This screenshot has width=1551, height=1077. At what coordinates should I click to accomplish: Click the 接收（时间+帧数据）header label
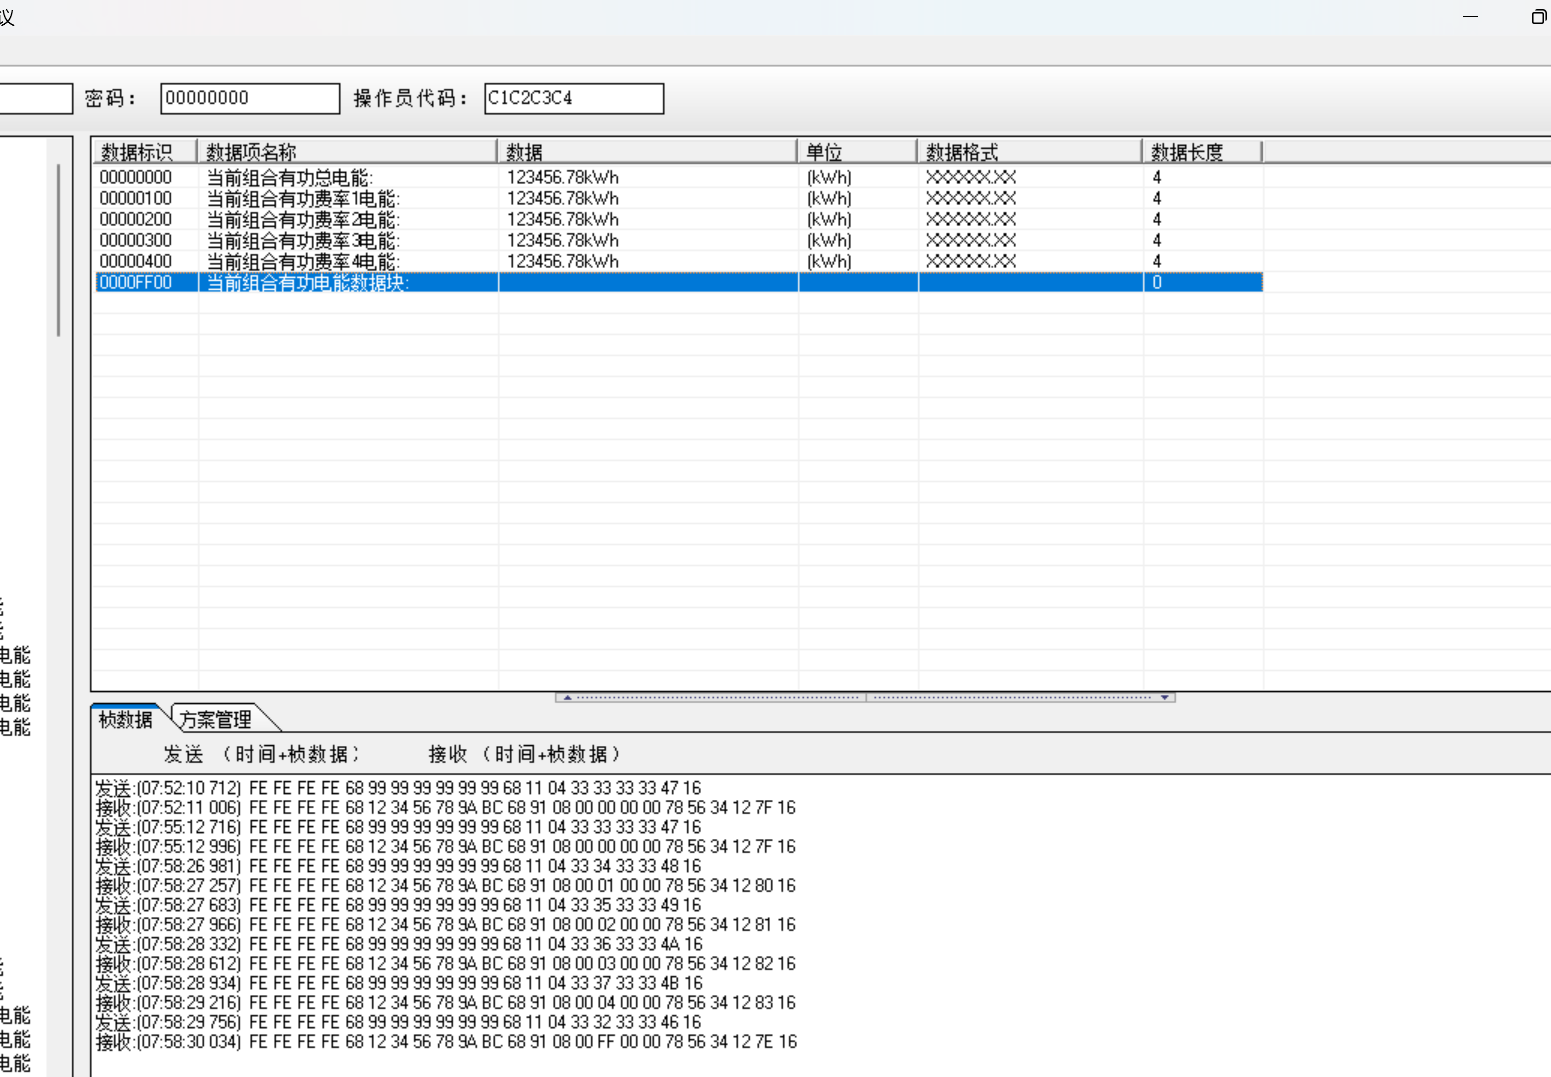click(x=525, y=754)
